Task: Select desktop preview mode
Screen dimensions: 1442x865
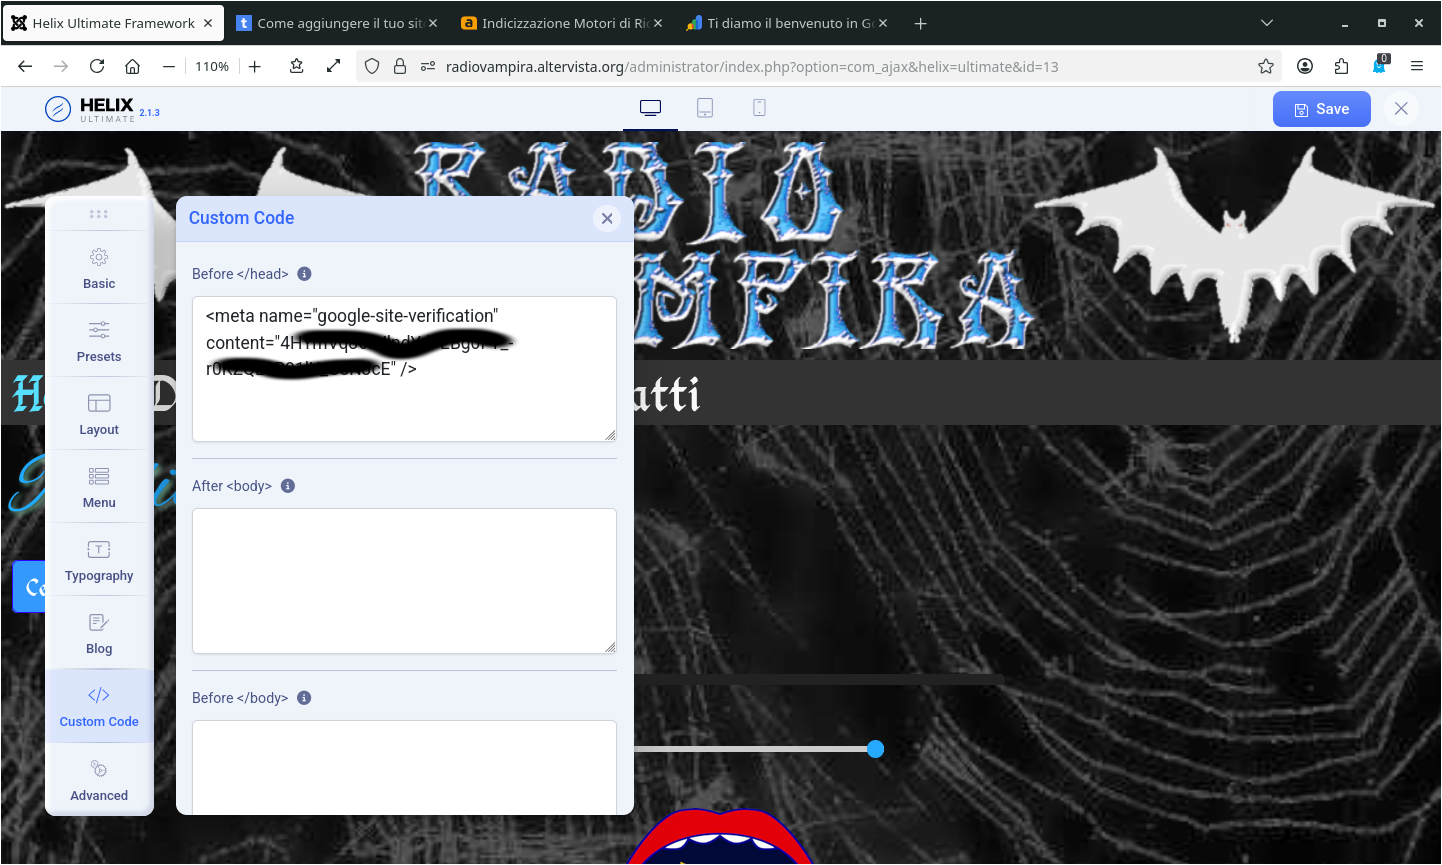Action: 650,108
